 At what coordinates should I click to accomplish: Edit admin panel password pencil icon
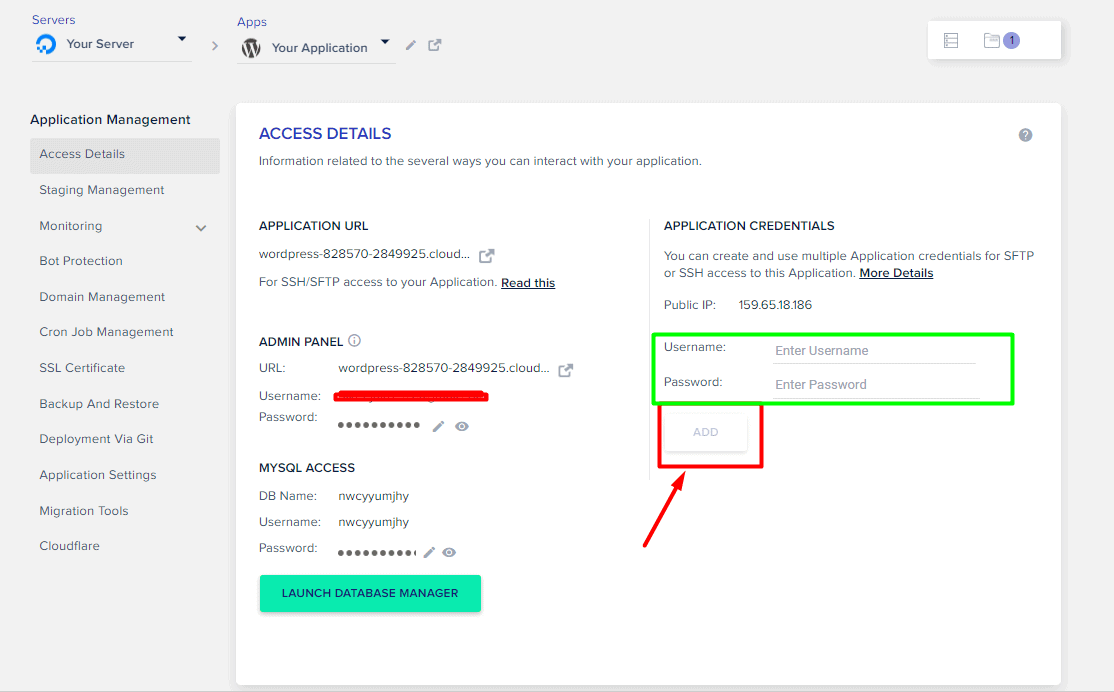click(438, 426)
